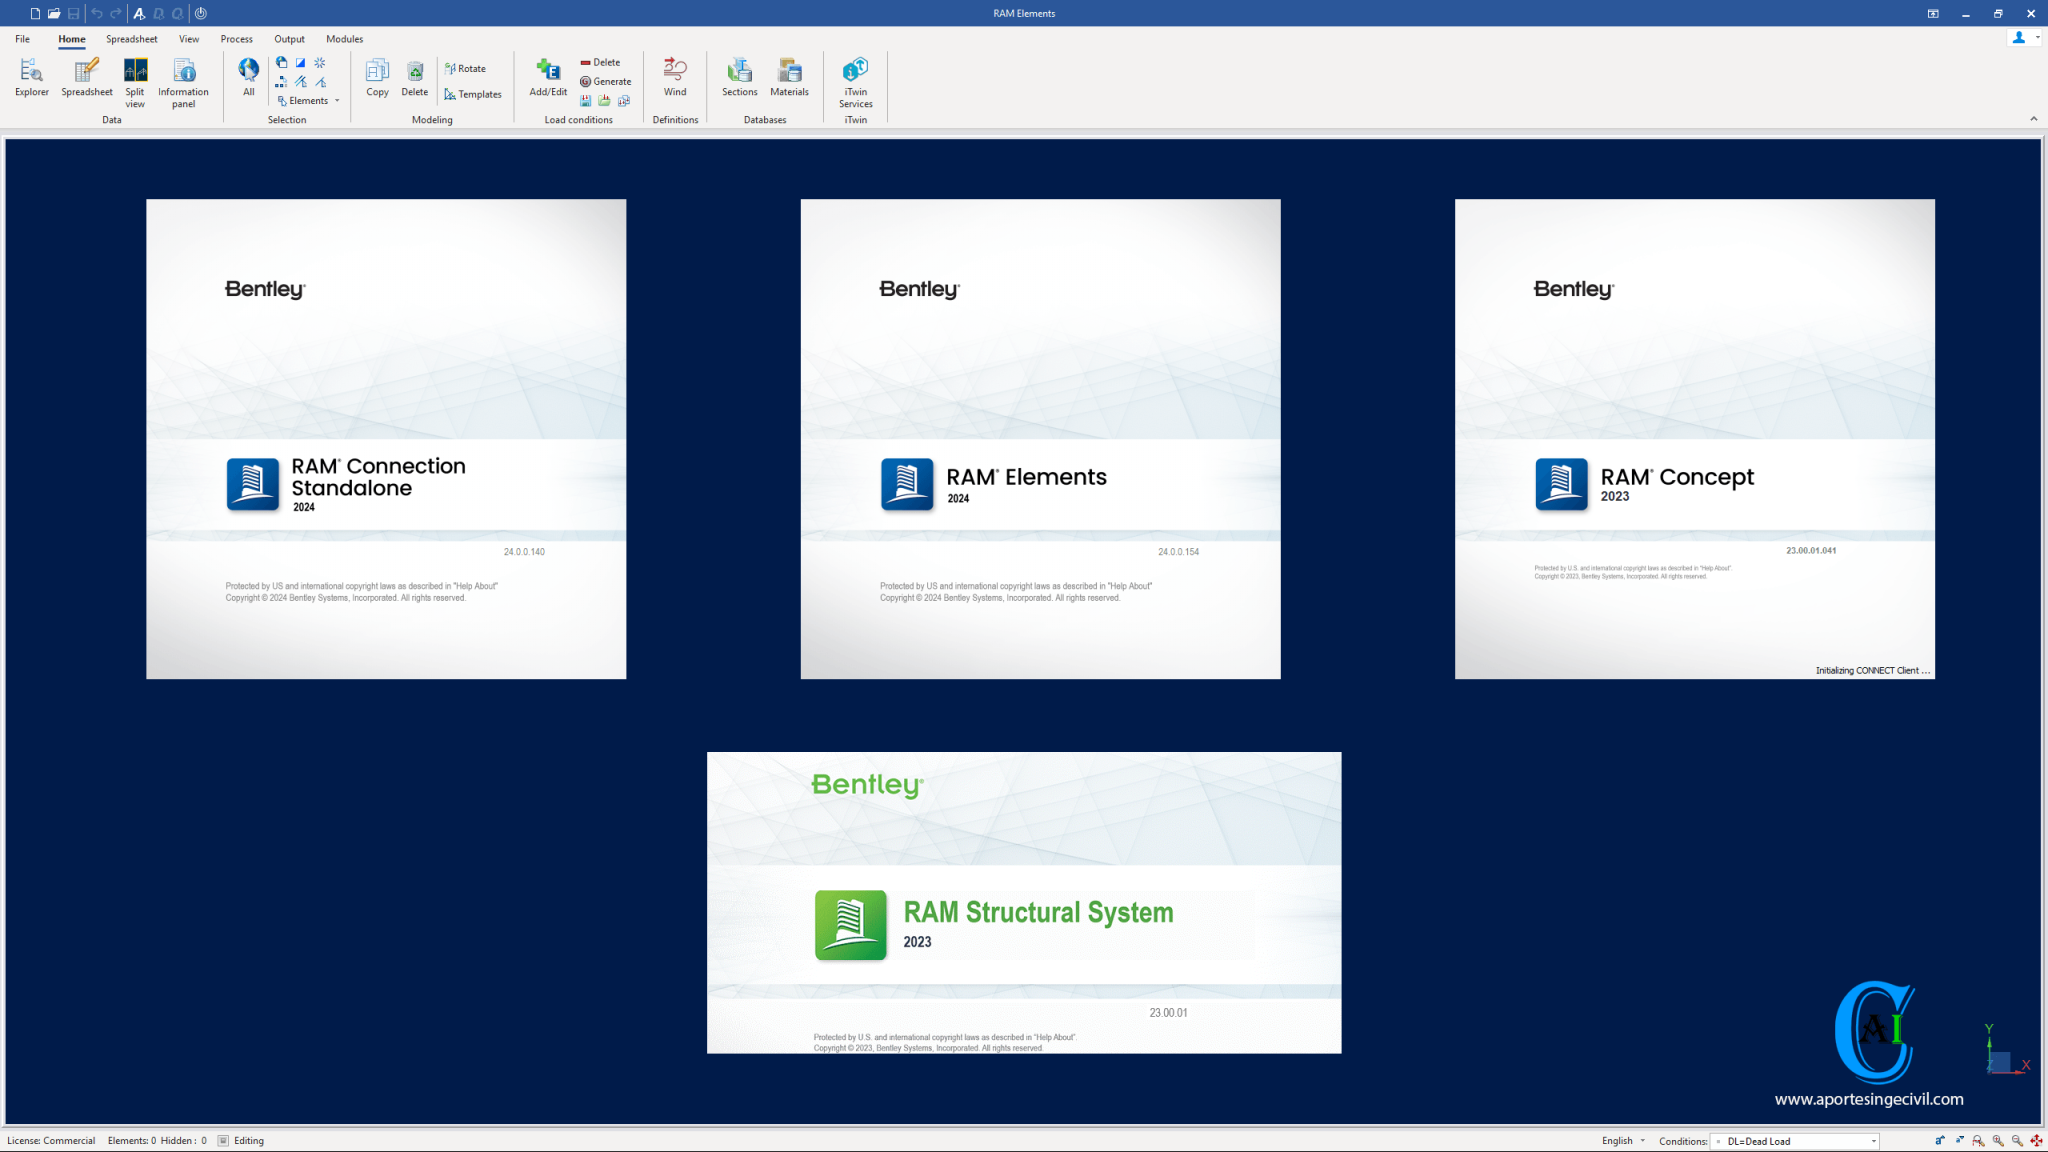Open the Explorer panel
Viewport: 2048px width, 1152px height.
click(x=31, y=77)
